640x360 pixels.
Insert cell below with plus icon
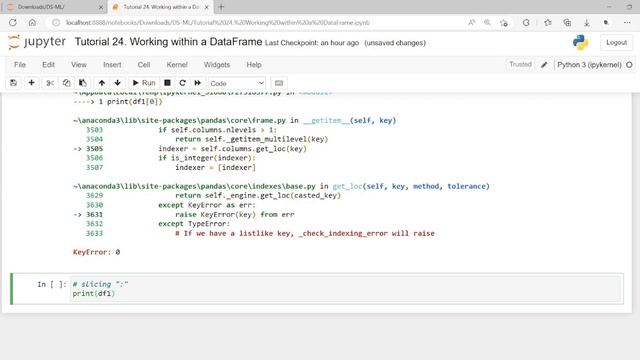(x=31, y=83)
